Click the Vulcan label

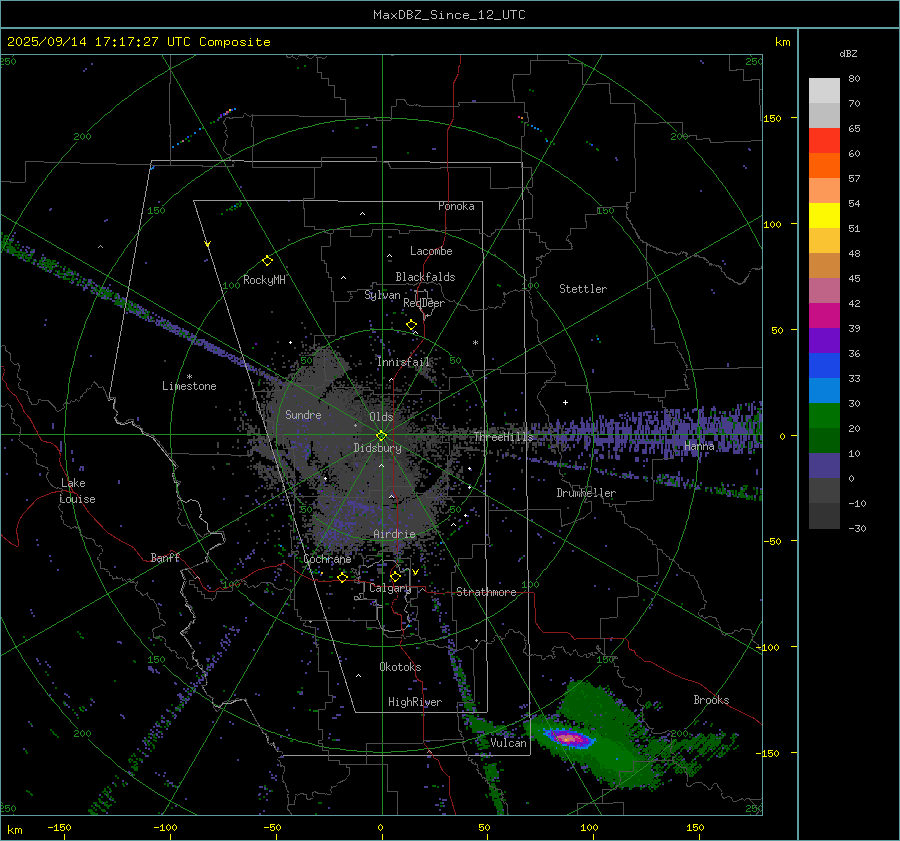[509, 743]
